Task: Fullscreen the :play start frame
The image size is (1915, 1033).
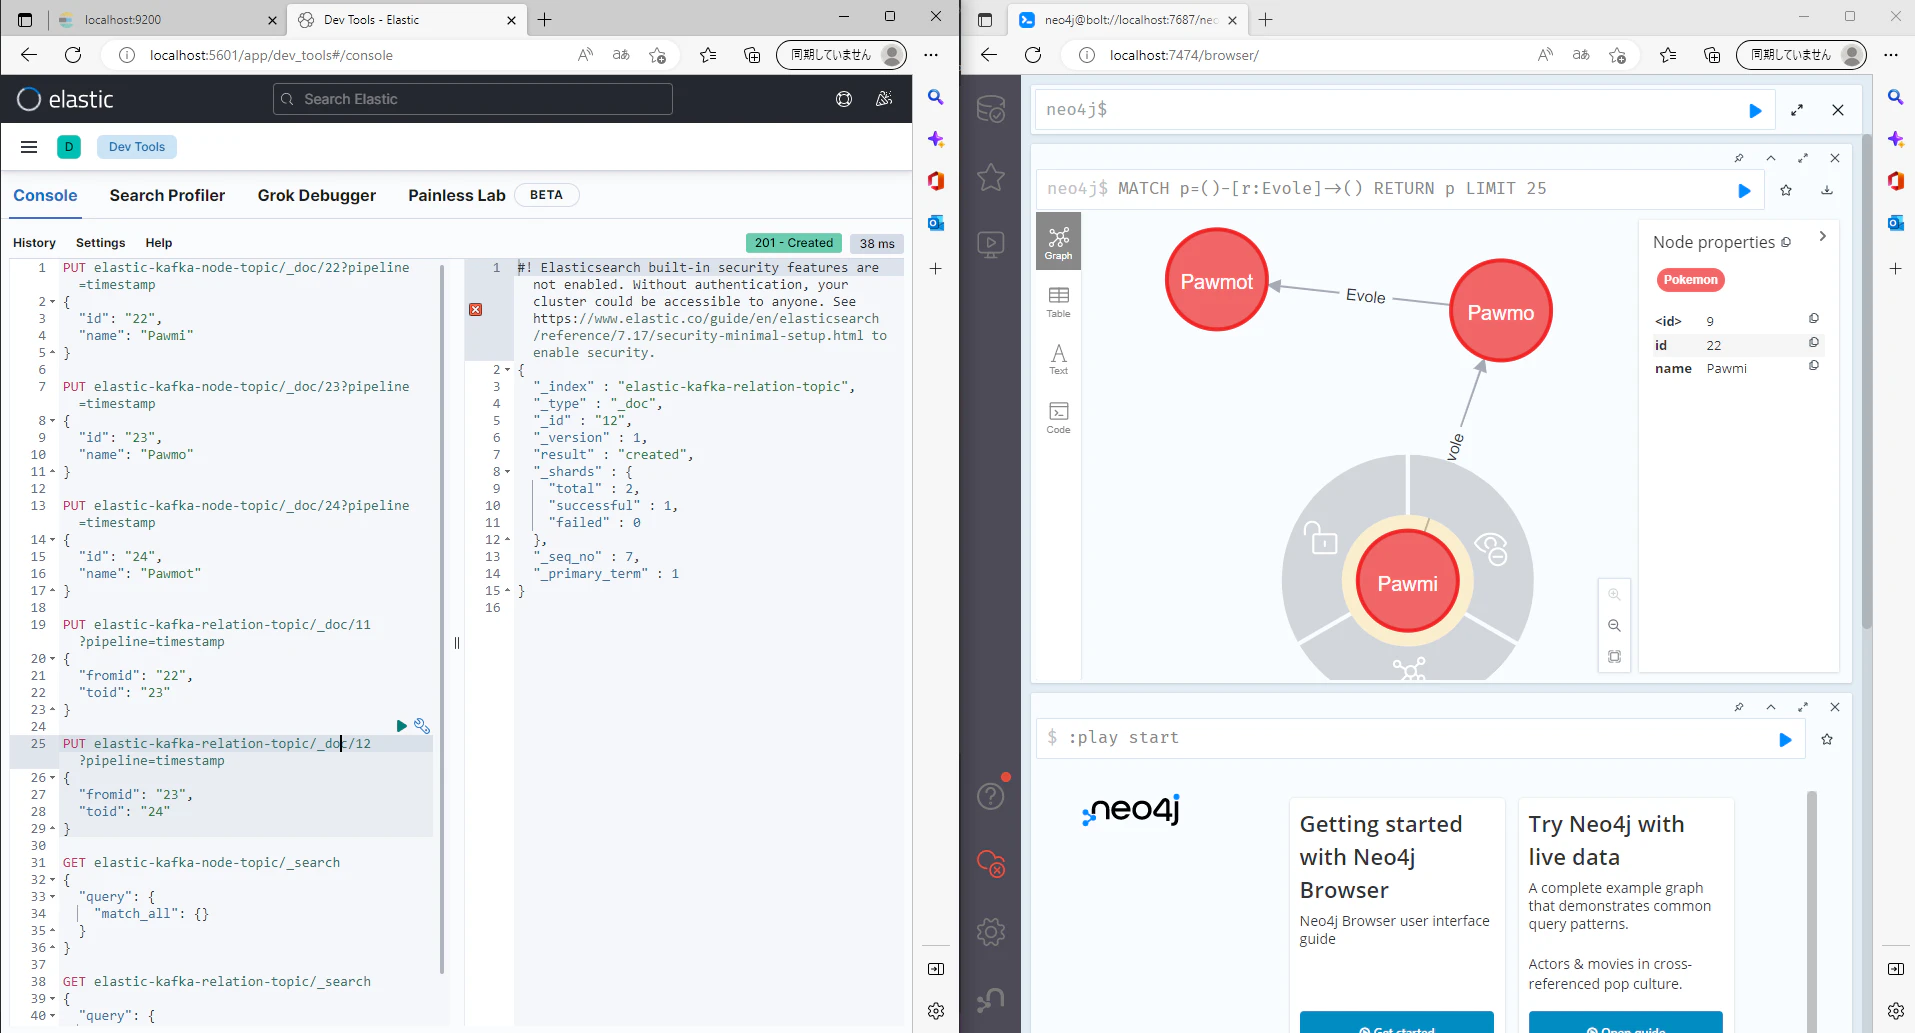Action: pyautogui.click(x=1803, y=707)
